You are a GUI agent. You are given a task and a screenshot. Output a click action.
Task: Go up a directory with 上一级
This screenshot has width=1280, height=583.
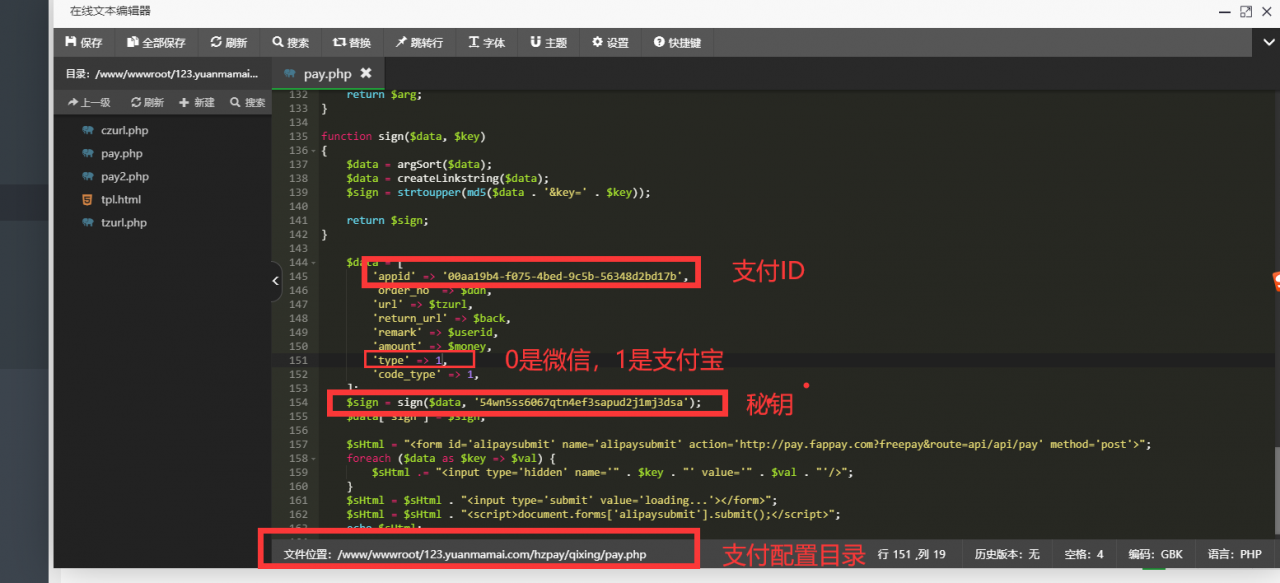coord(89,102)
